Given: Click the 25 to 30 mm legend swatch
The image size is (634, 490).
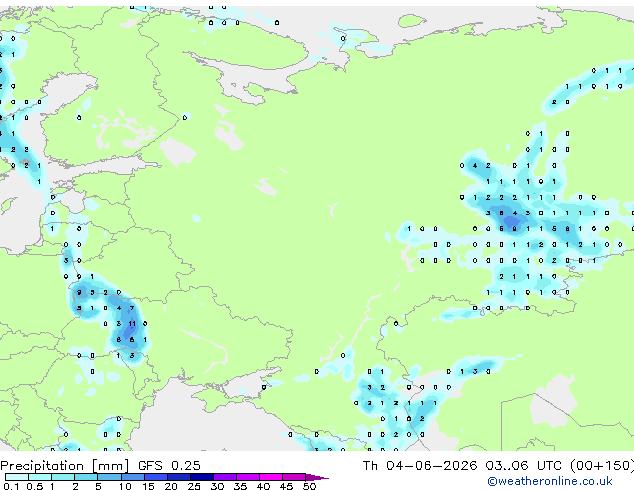Looking at the screenshot, I should [201, 477].
